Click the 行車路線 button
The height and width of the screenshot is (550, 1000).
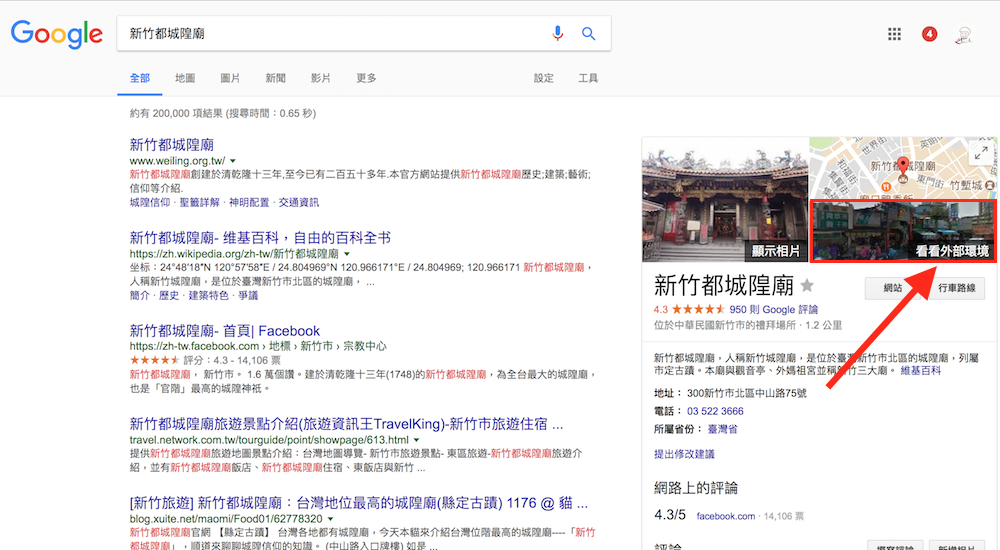point(957,288)
